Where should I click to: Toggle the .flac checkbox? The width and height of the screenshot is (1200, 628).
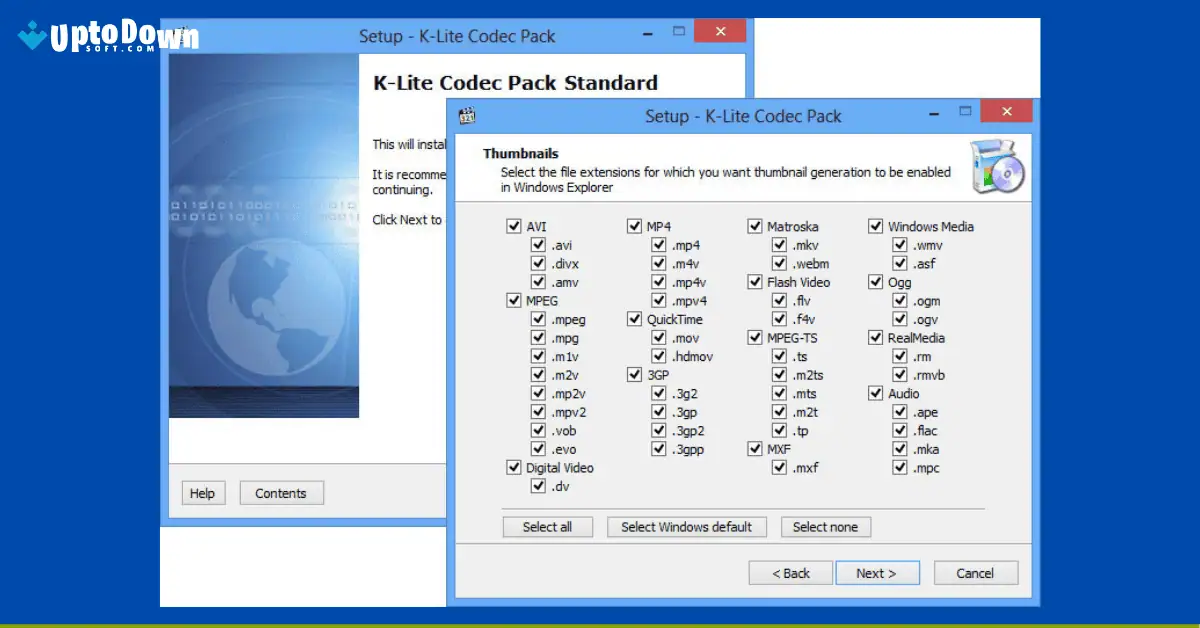(899, 430)
